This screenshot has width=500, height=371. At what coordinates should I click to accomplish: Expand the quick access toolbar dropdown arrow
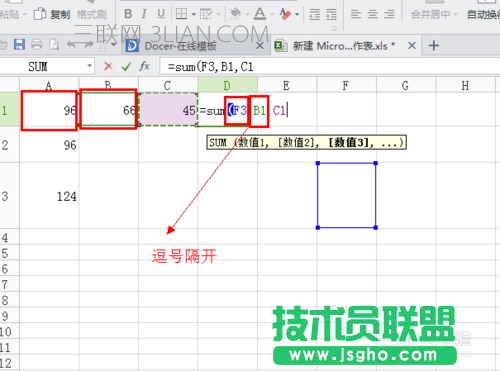(x=114, y=45)
